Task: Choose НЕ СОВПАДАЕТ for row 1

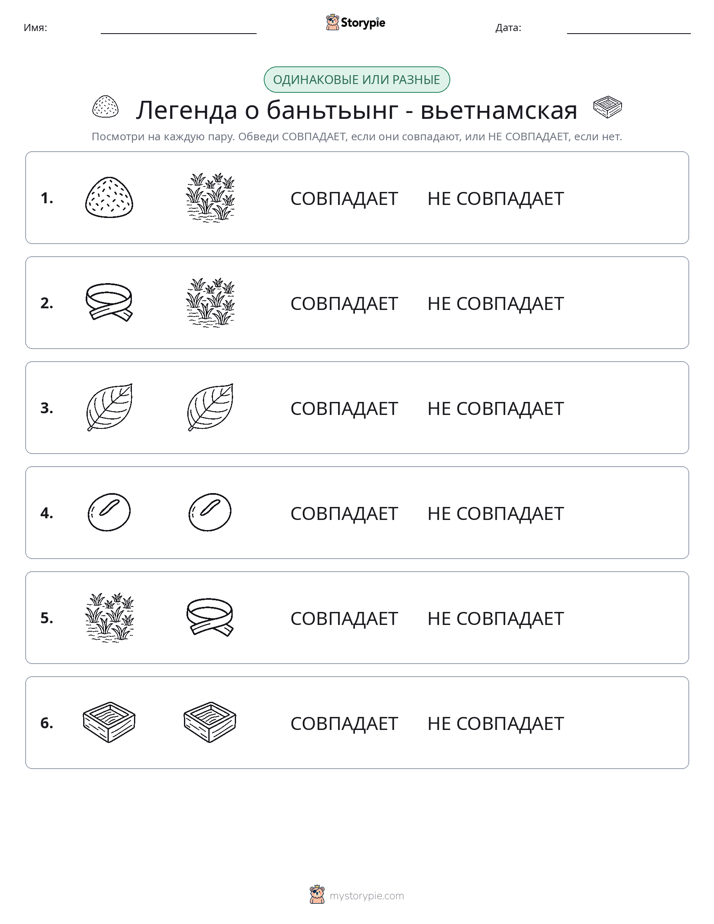Action: (x=495, y=199)
